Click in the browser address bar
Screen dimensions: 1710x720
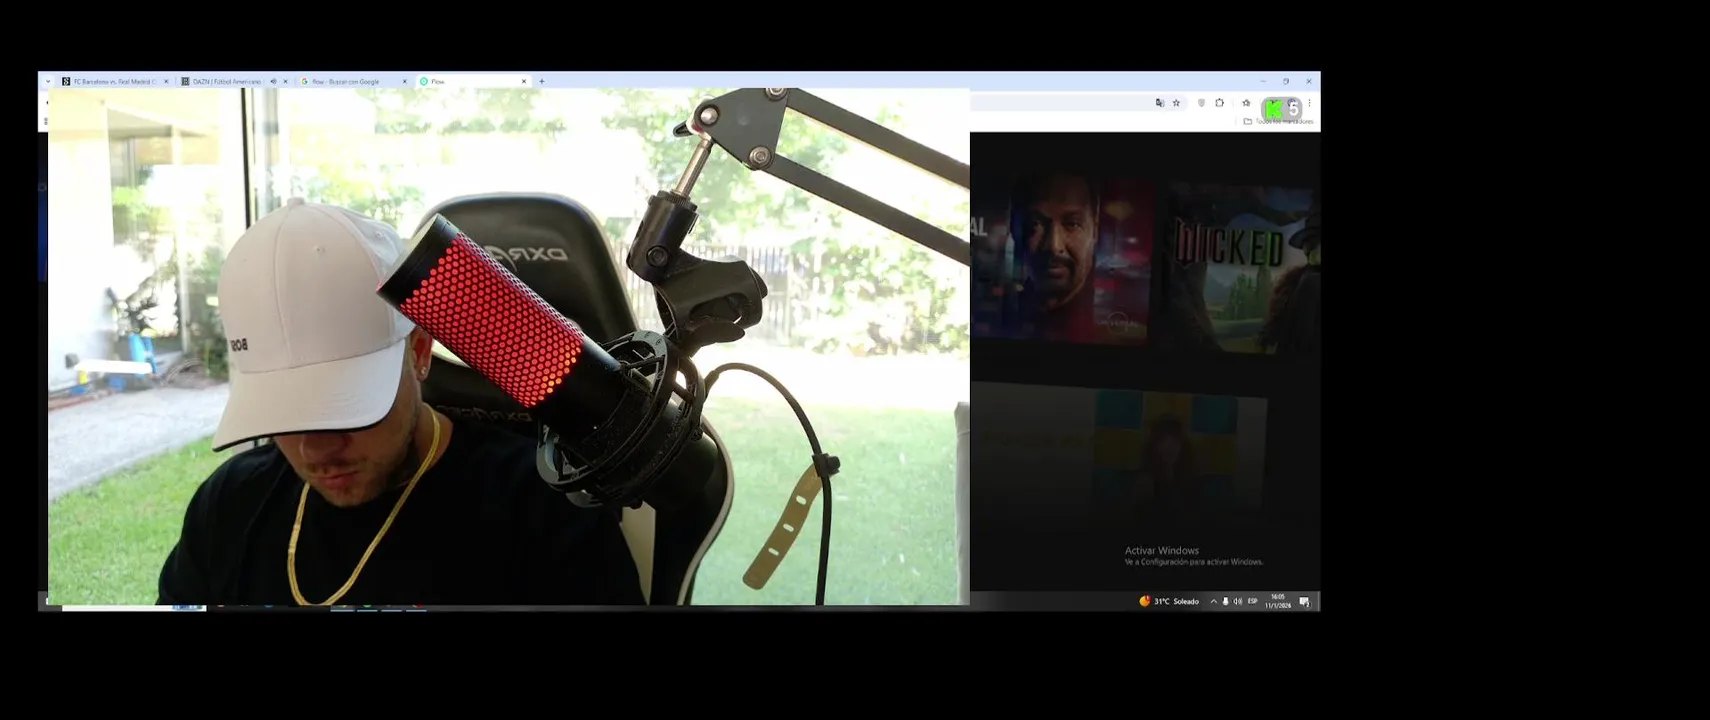(x=1060, y=102)
